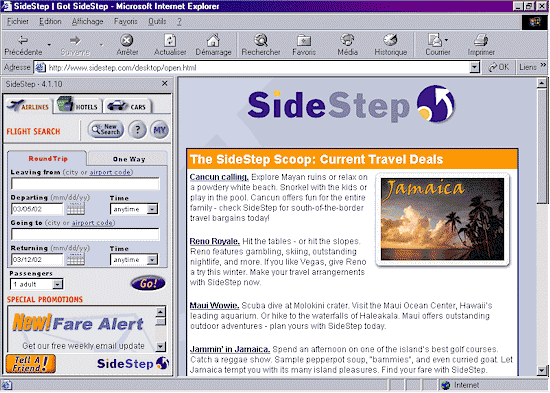Switch to One Way trip type
The height and width of the screenshot is (393, 550).
129,159
